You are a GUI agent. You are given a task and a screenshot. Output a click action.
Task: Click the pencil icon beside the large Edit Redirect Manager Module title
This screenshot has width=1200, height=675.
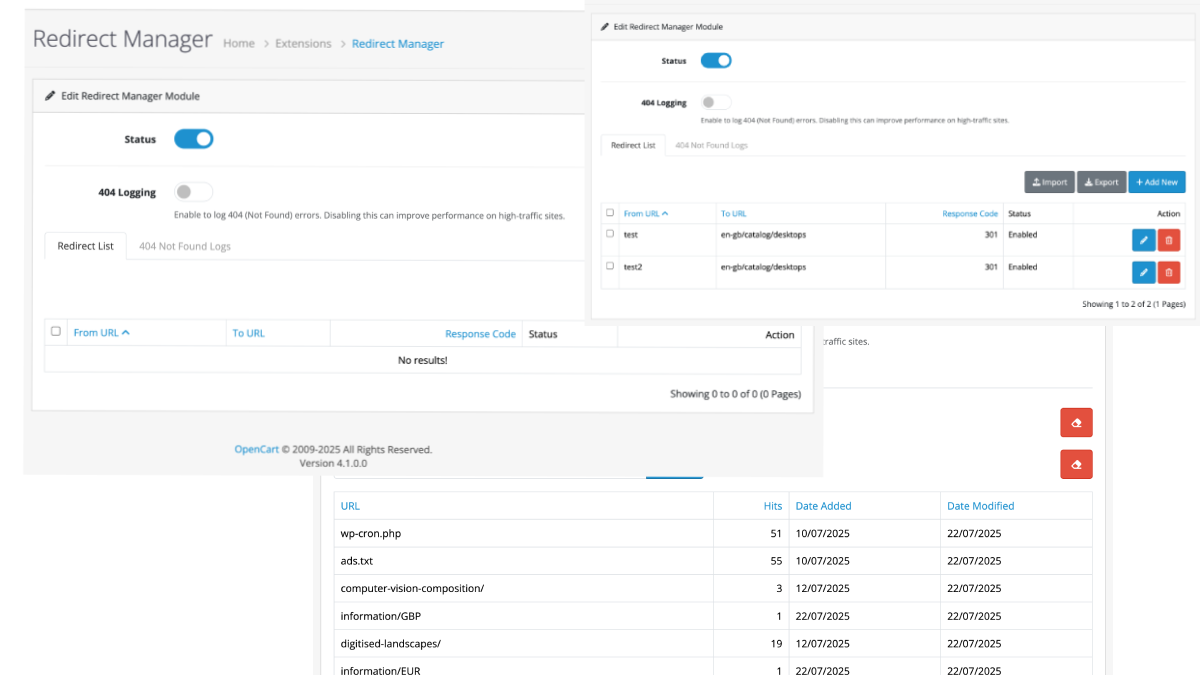[51, 96]
